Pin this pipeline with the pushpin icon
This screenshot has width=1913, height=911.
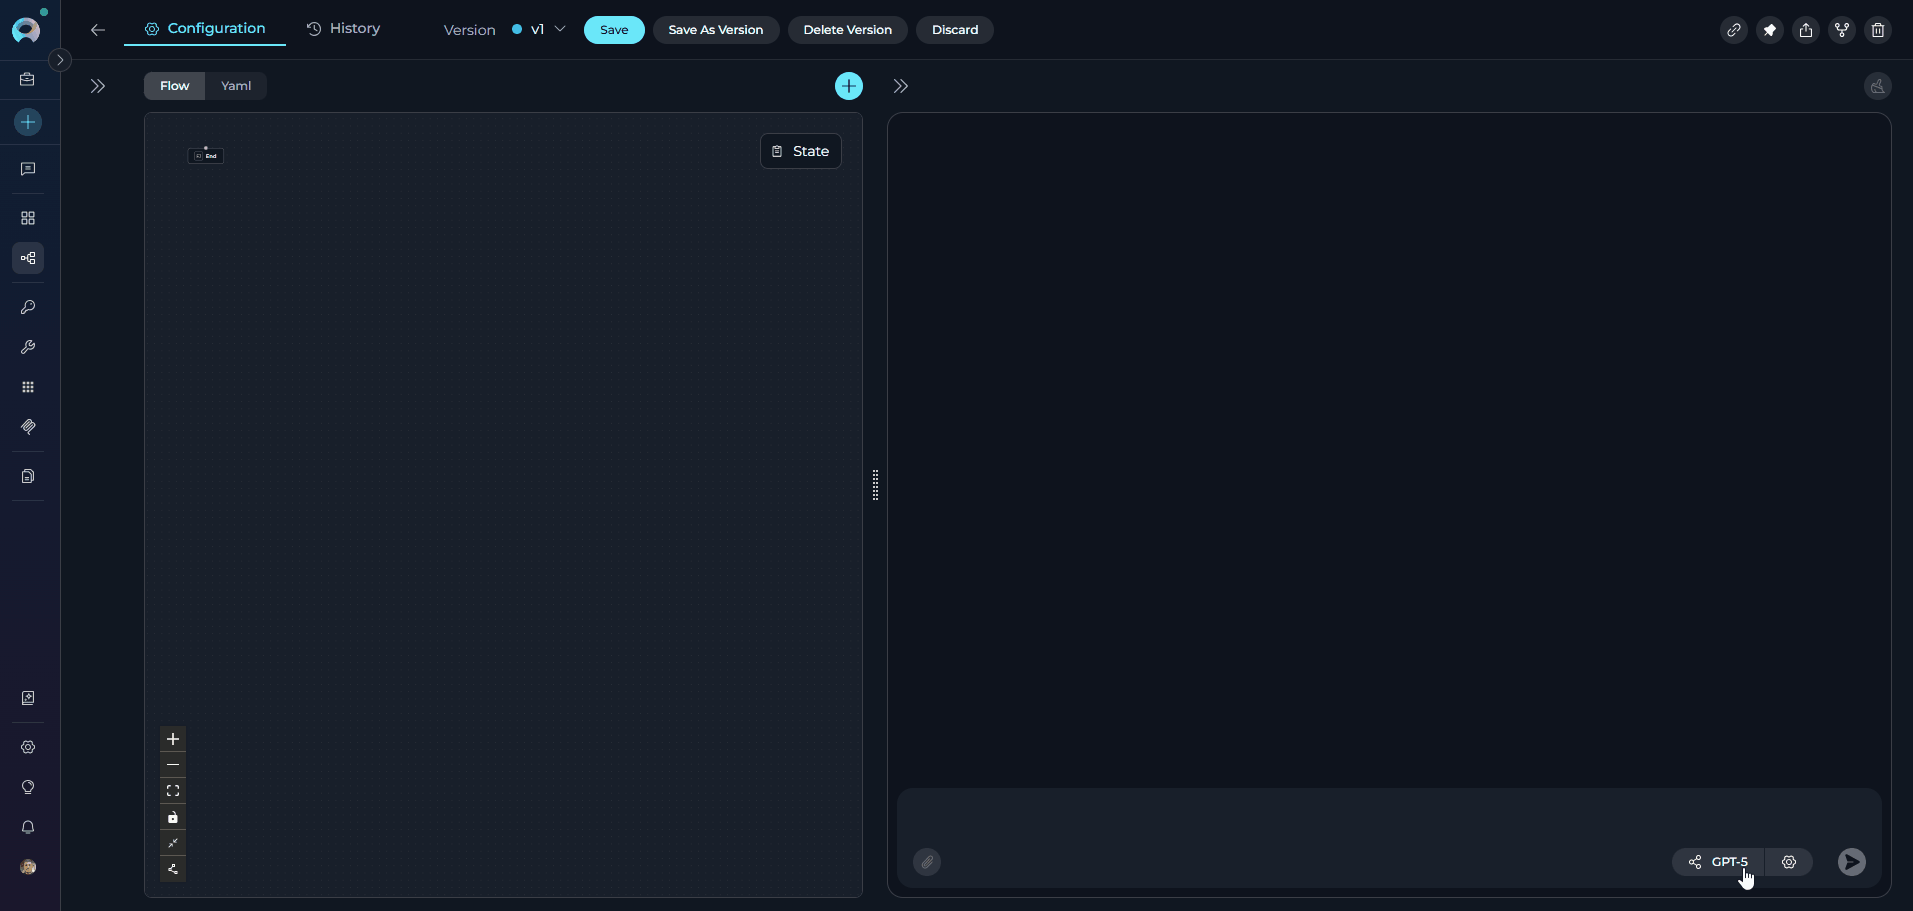click(x=1769, y=30)
